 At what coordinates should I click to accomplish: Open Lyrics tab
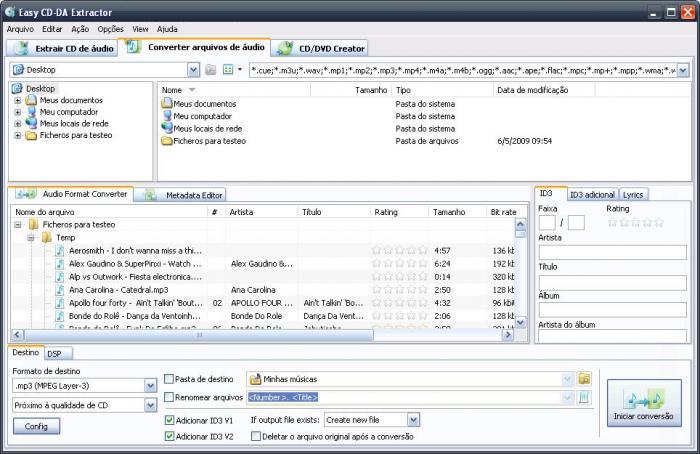tap(633, 195)
